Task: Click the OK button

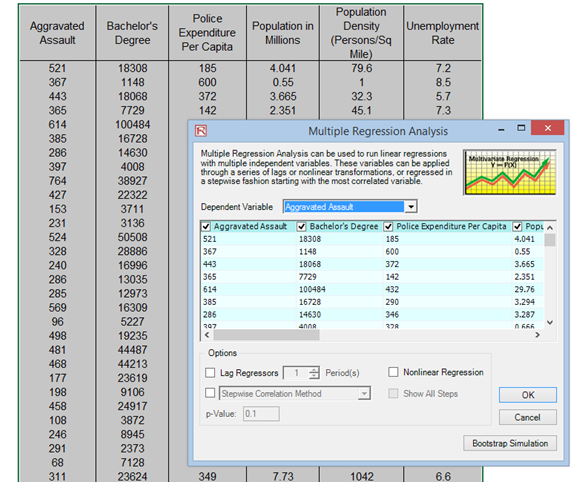Action: tap(528, 395)
